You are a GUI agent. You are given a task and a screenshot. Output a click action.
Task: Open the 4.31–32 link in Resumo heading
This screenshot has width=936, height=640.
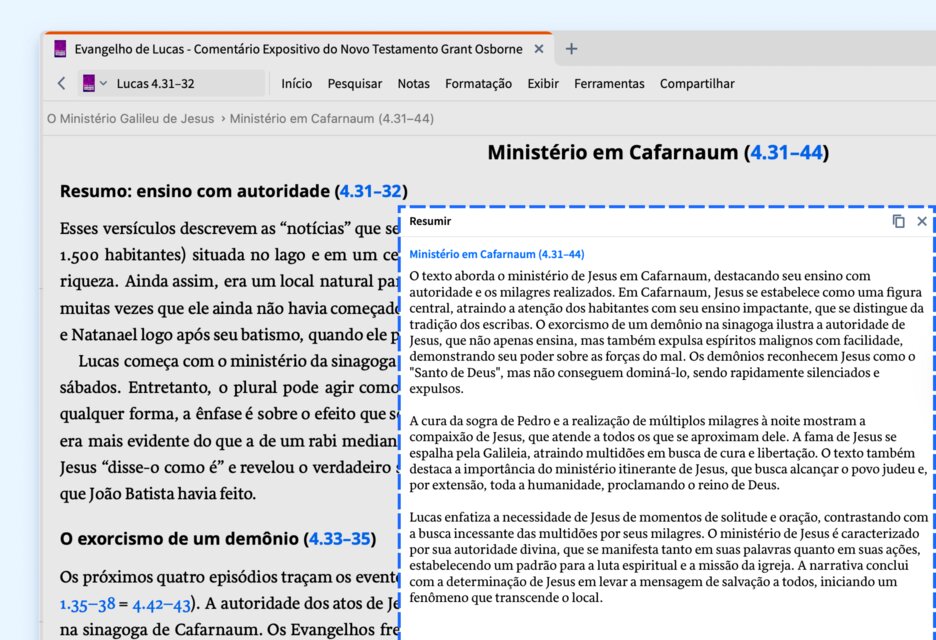[x=371, y=191]
